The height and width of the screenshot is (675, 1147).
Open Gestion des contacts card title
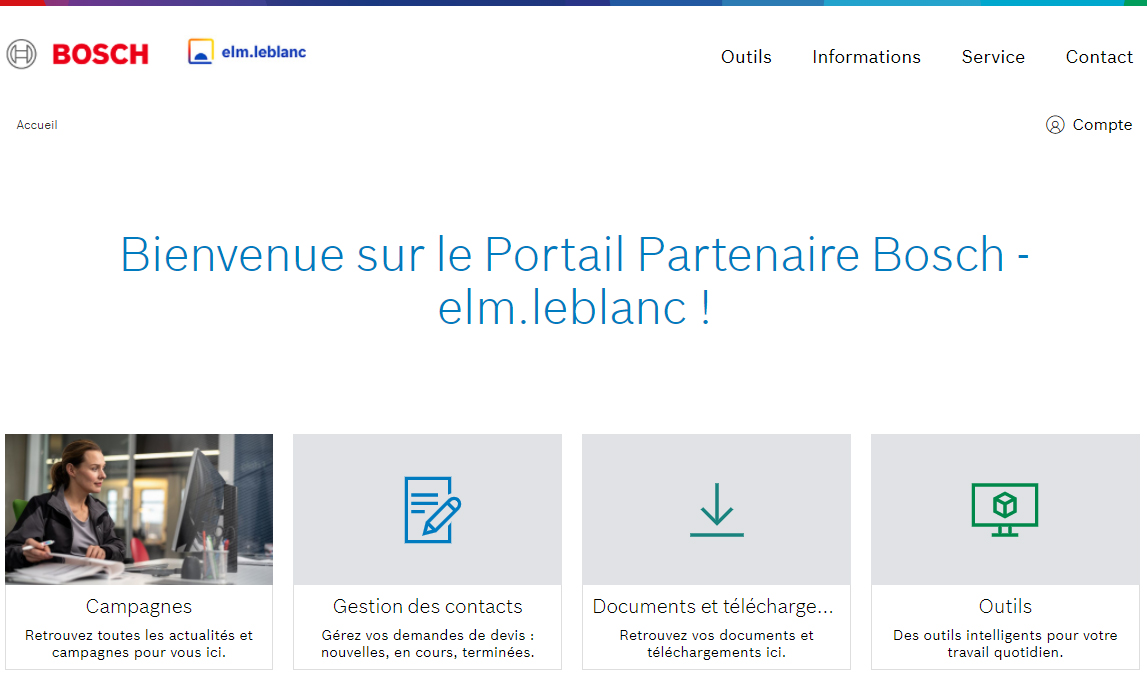(x=428, y=606)
